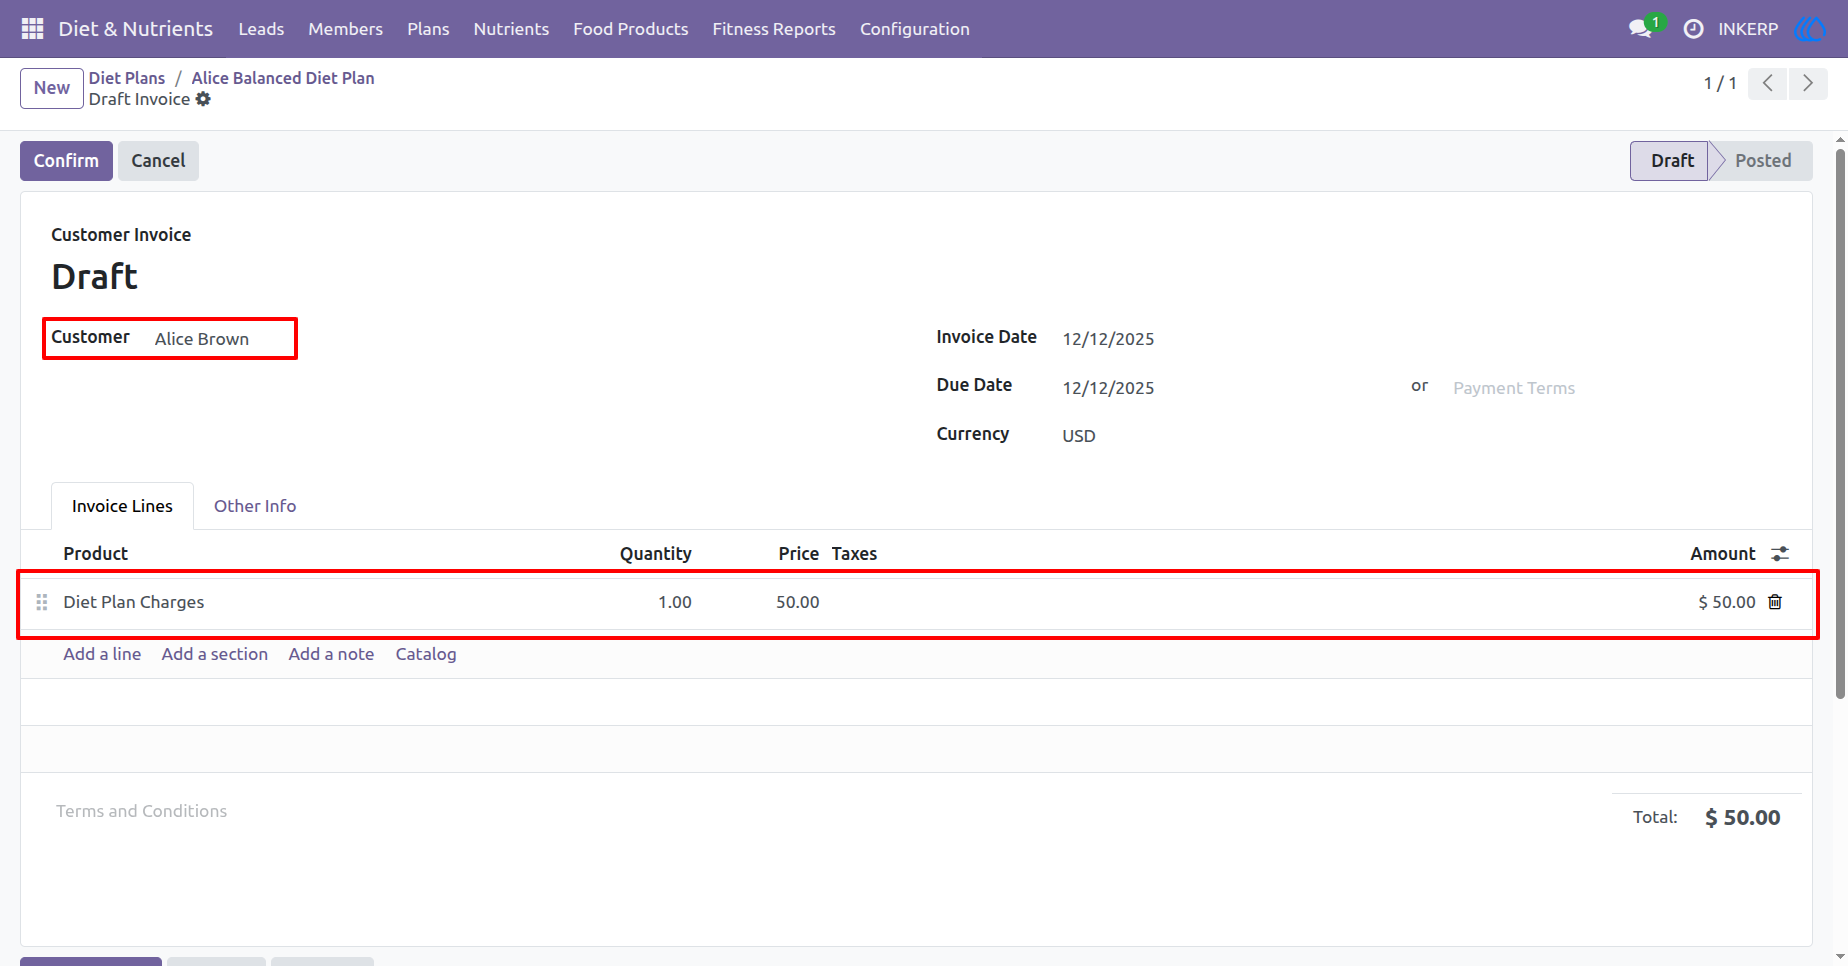Open the Catalog link
1848x966 pixels.
pos(426,654)
